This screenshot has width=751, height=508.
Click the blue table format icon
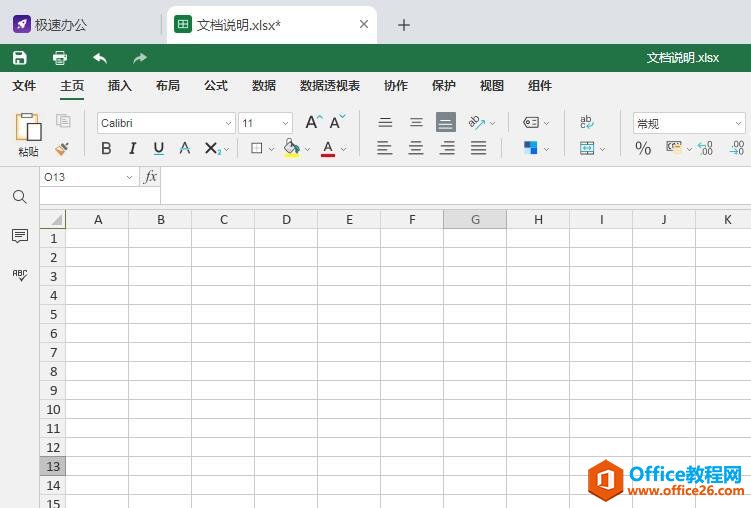point(531,148)
